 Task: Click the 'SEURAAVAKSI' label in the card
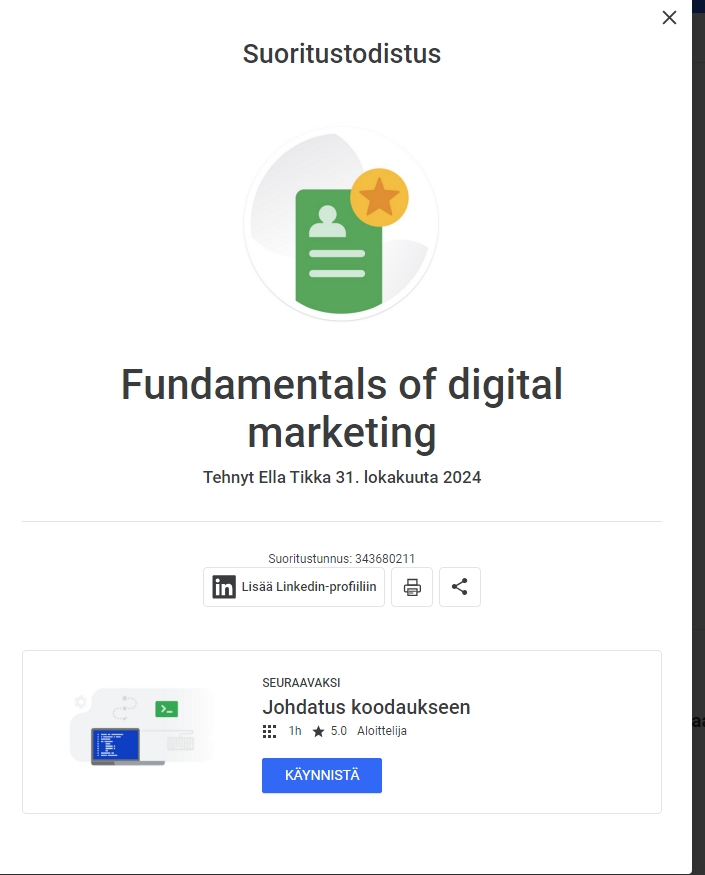(301, 682)
